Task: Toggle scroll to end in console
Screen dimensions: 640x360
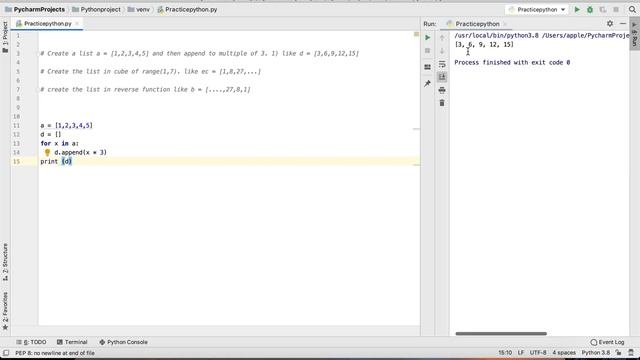Action: point(442,77)
